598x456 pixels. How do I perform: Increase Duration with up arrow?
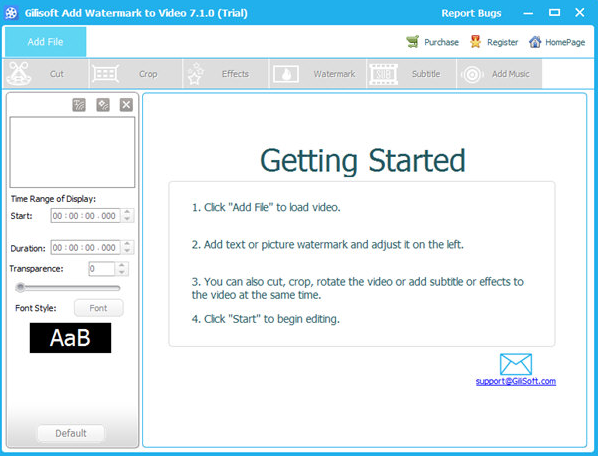[x=127, y=244]
